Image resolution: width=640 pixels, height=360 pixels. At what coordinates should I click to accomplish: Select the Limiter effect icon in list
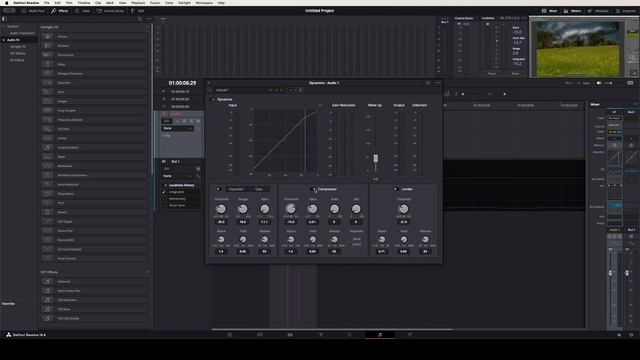coord(47,138)
